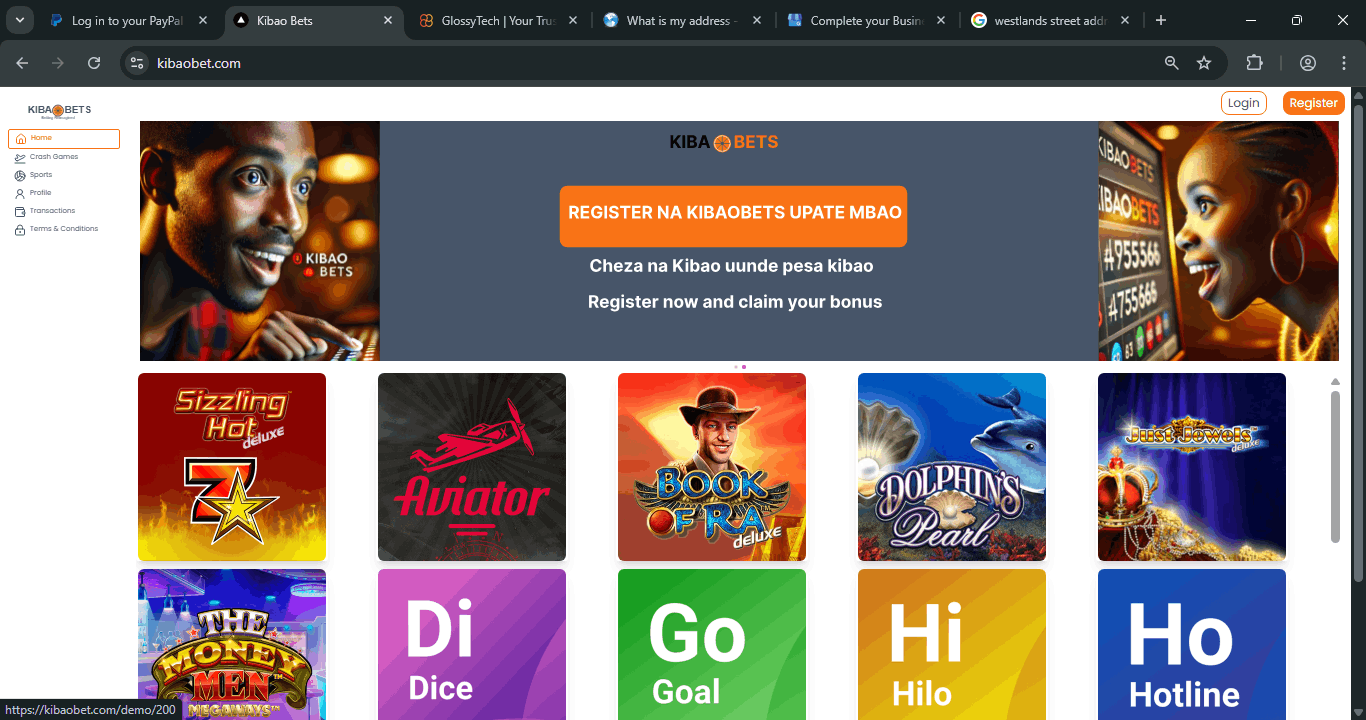Viewport: 1366px width, 720px height.
Task: Open the Profile section via its person icon
Action: coord(21,192)
